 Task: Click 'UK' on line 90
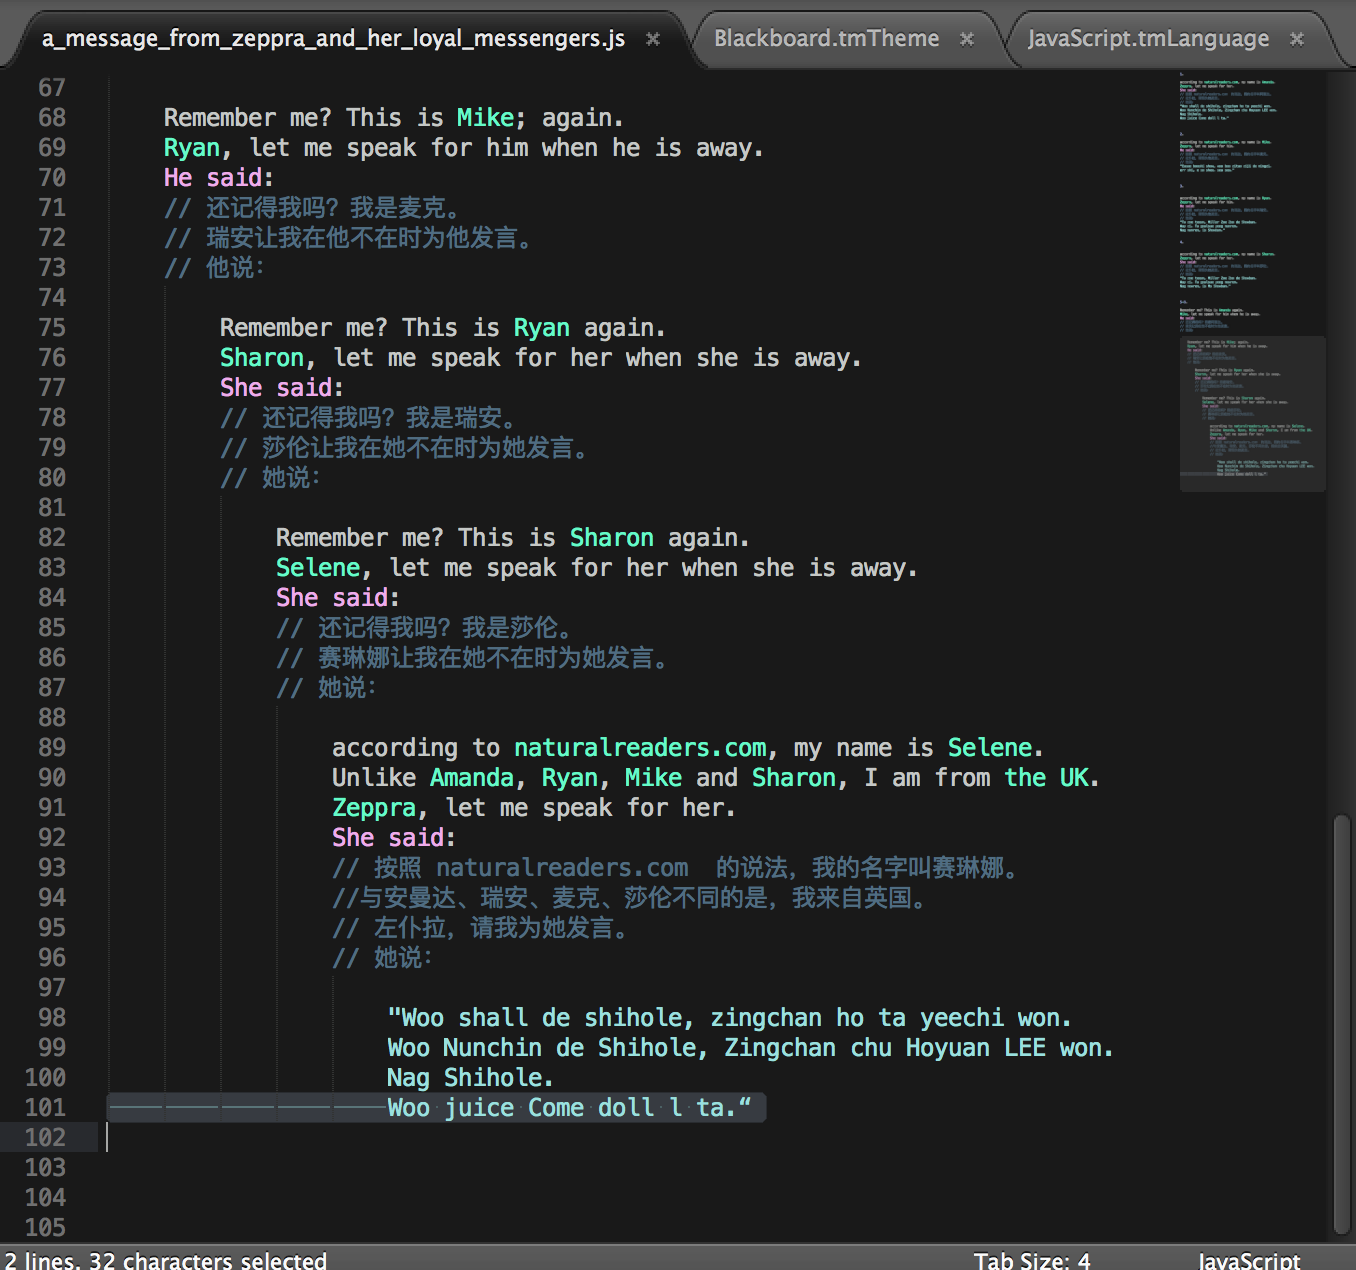tap(1074, 778)
